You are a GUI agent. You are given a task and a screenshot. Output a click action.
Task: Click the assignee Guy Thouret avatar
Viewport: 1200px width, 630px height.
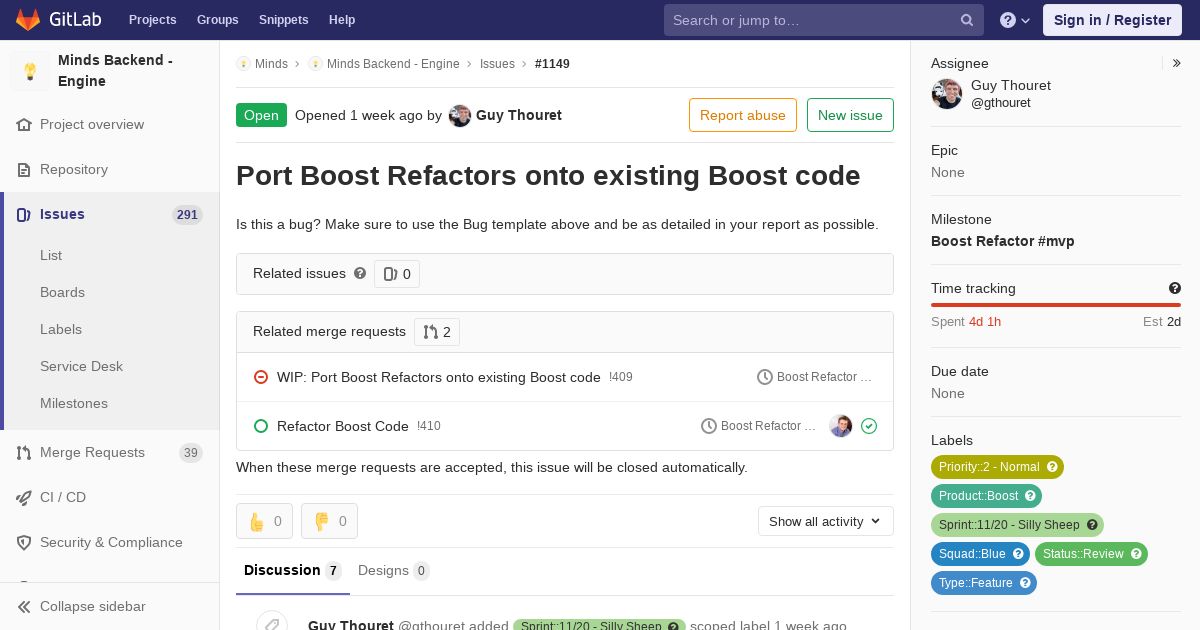point(947,94)
